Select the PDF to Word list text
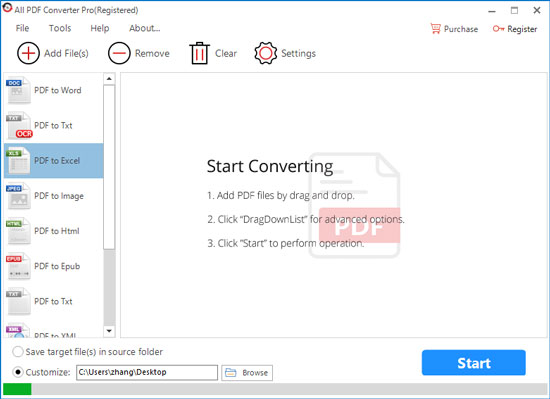This screenshot has width=550, height=399. 58,90
